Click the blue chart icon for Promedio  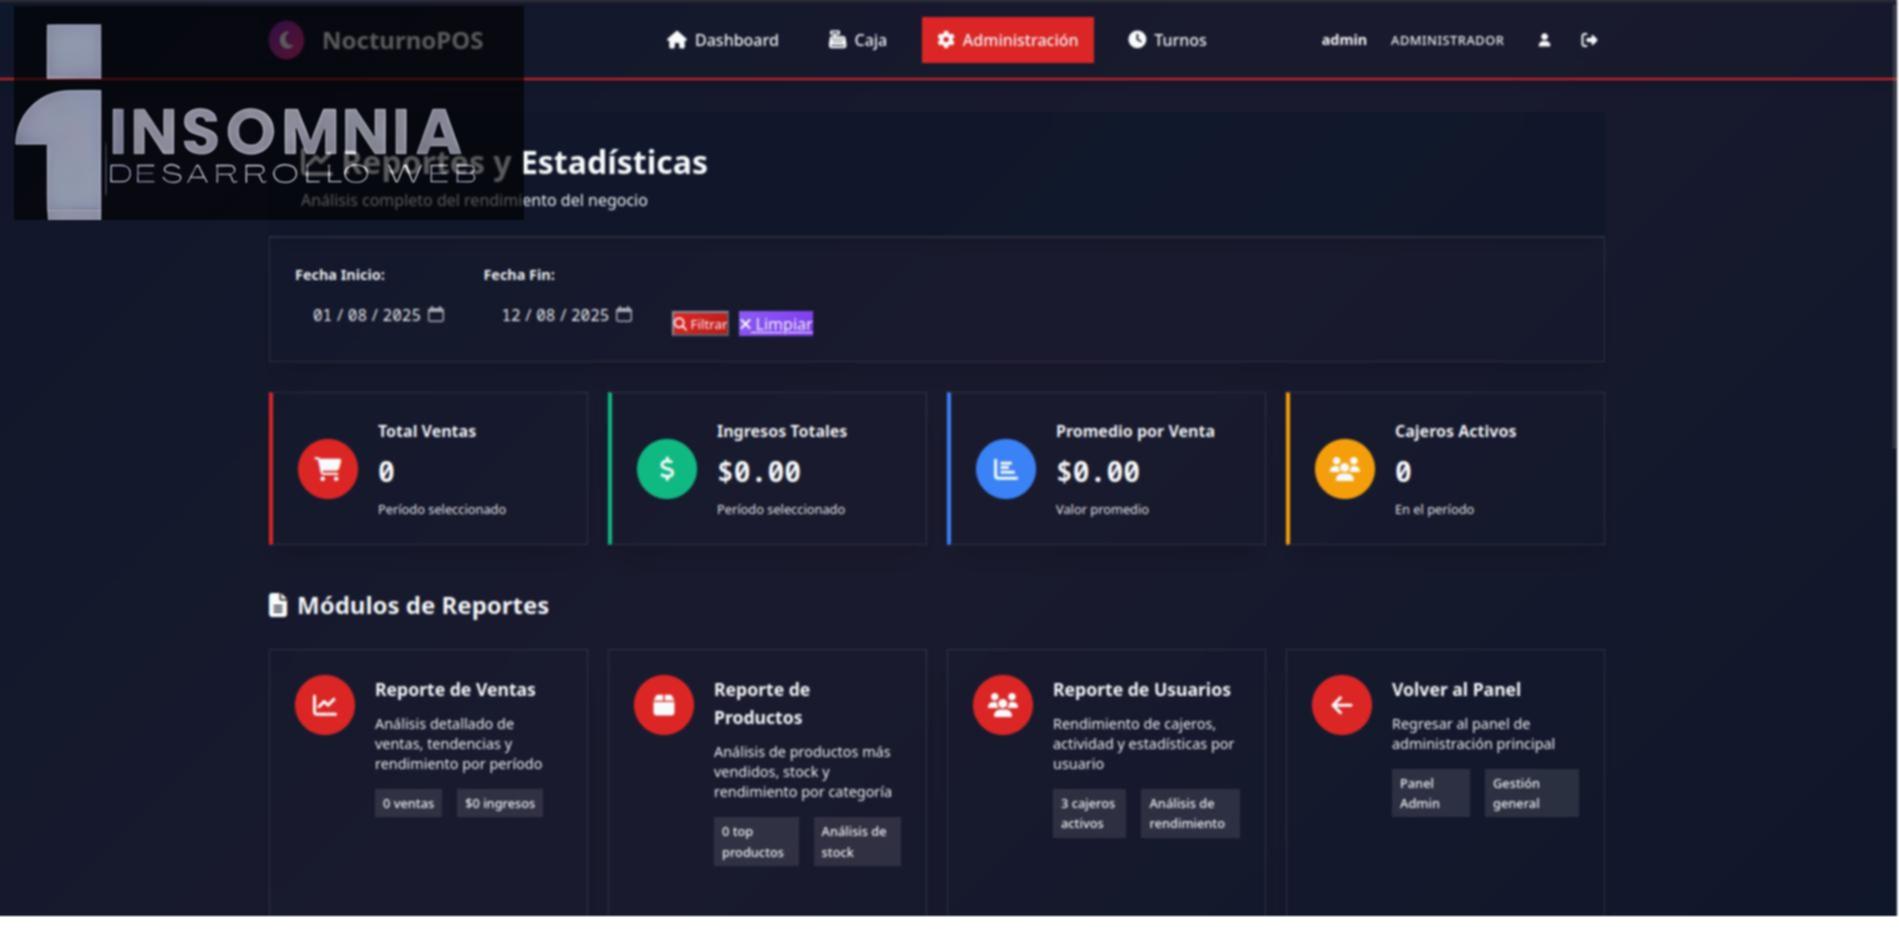pyautogui.click(x=1006, y=469)
